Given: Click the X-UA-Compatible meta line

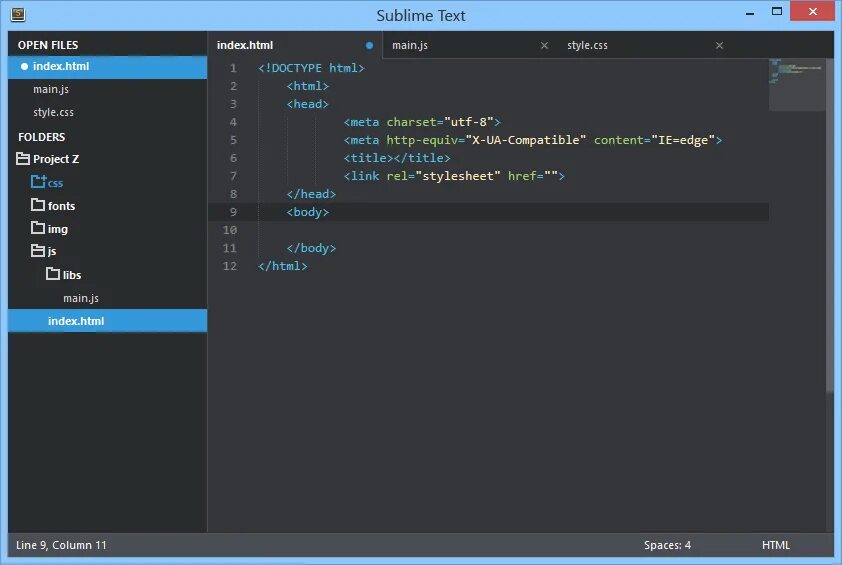Looking at the screenshot, I should pos(533,140).
